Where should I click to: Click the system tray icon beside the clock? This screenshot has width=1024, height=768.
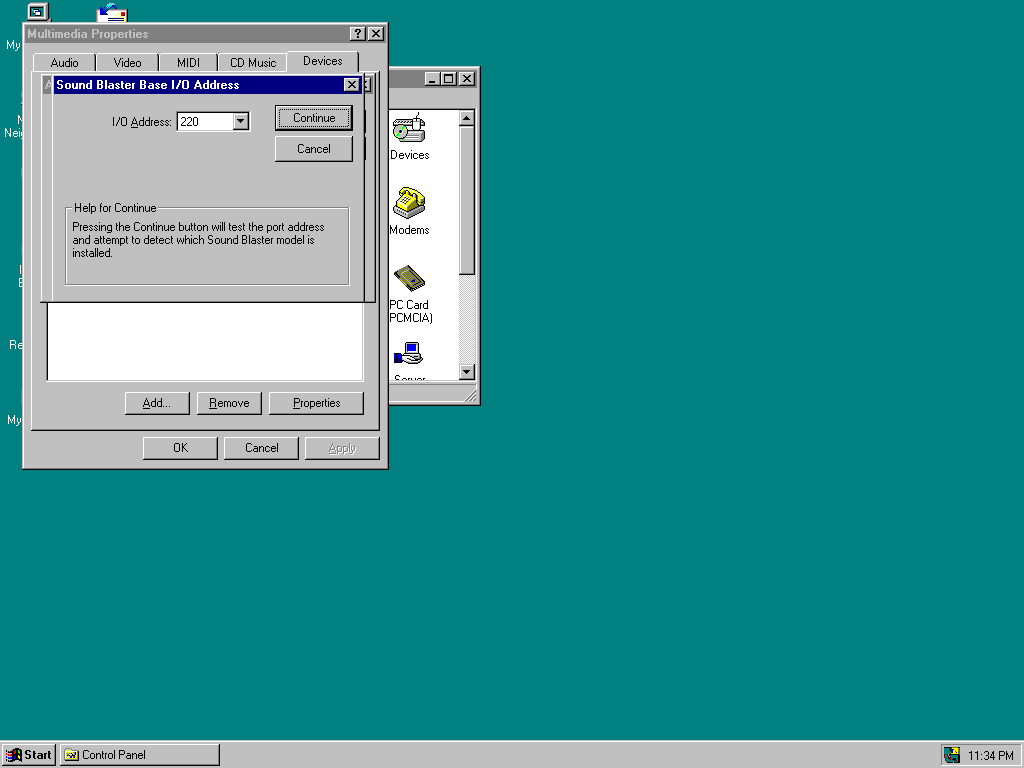click(x=952, y=755)
